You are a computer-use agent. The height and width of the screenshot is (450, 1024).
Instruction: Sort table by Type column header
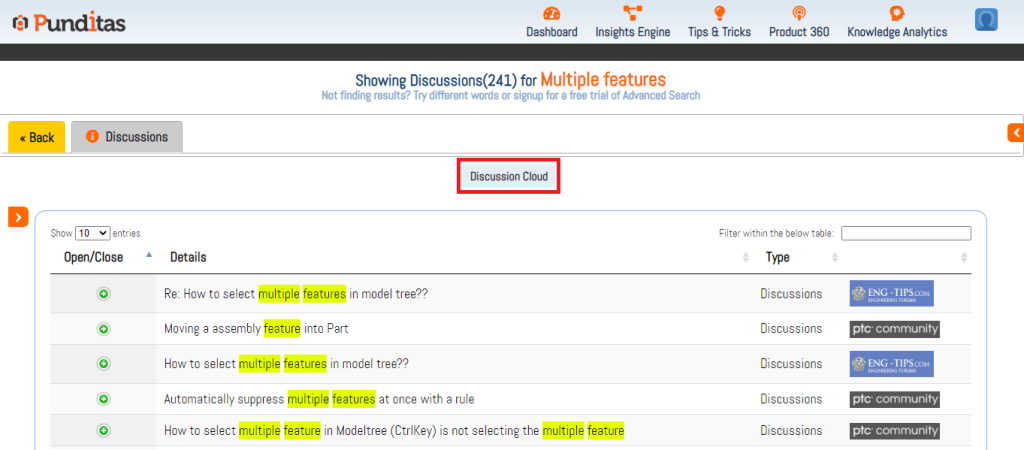click(777, 257)
